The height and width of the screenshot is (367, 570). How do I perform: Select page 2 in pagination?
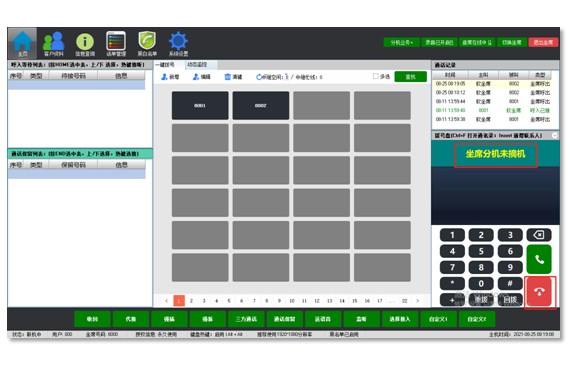pos(192,301)
